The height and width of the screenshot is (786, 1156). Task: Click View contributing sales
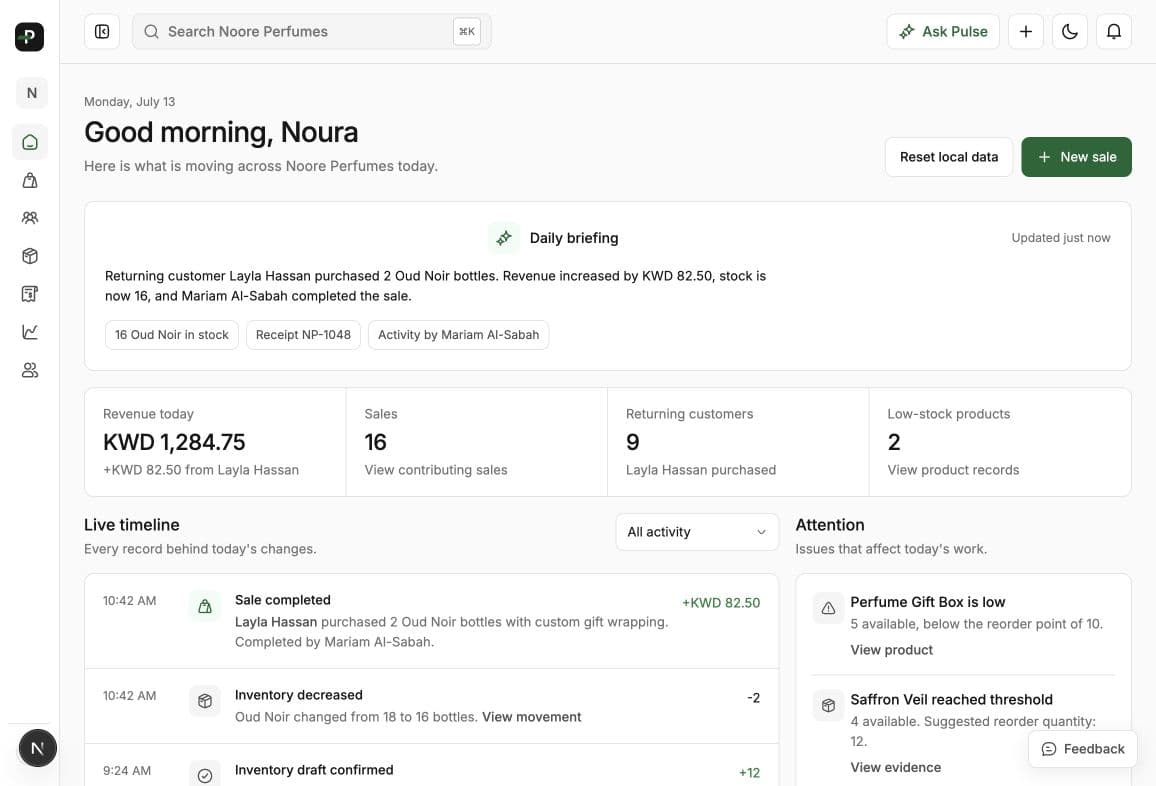coord(436,470)
